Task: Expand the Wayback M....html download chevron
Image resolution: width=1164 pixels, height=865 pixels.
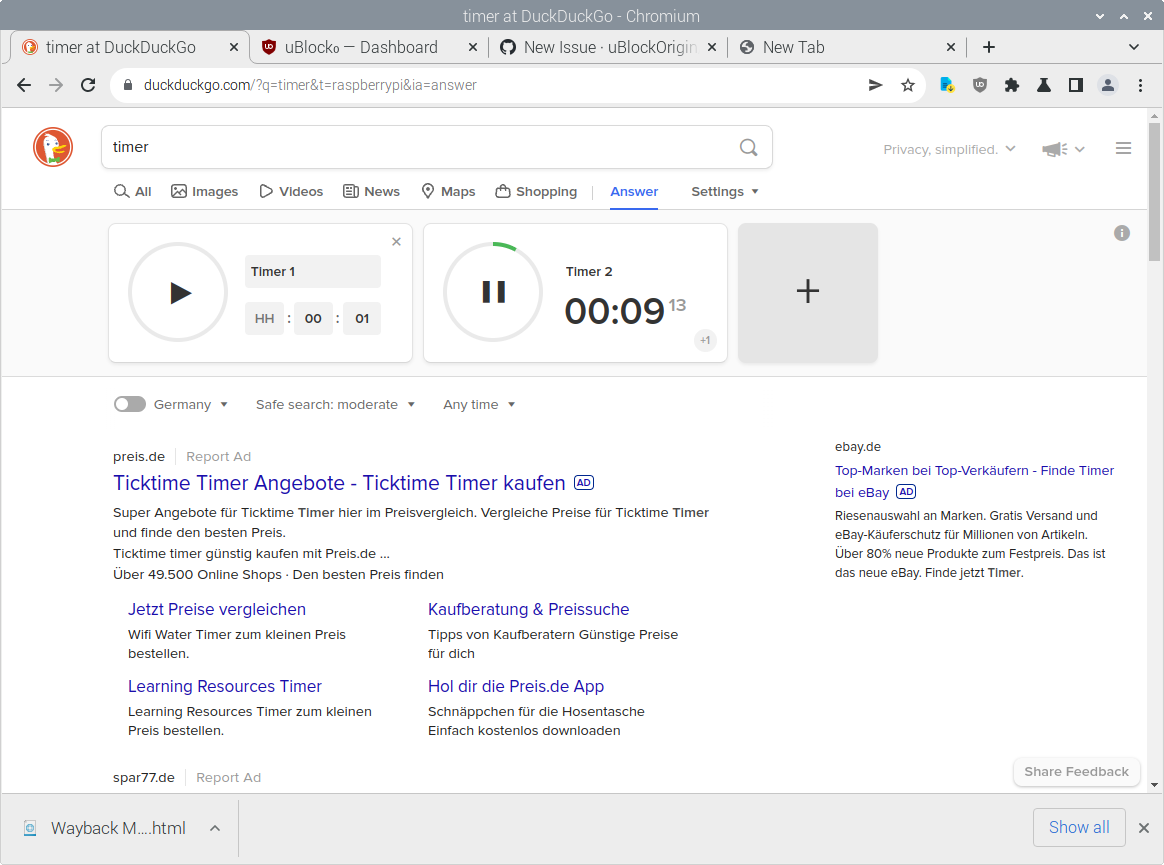Action: pos(214,828)
